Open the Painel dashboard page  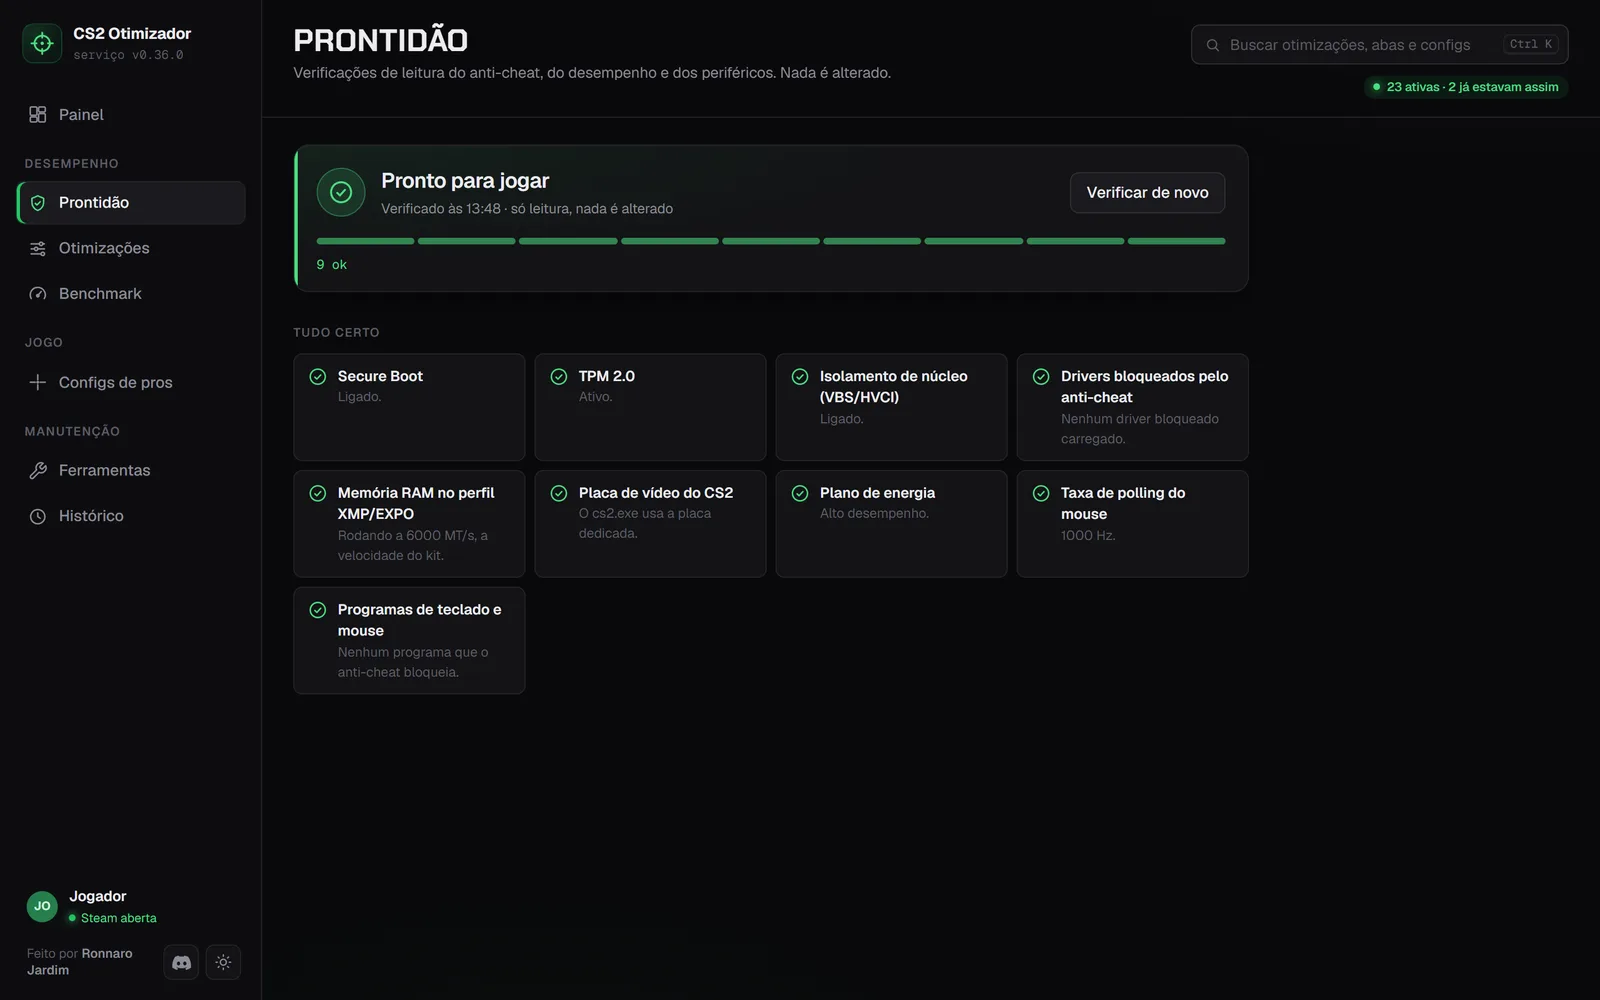coord(131,114)
